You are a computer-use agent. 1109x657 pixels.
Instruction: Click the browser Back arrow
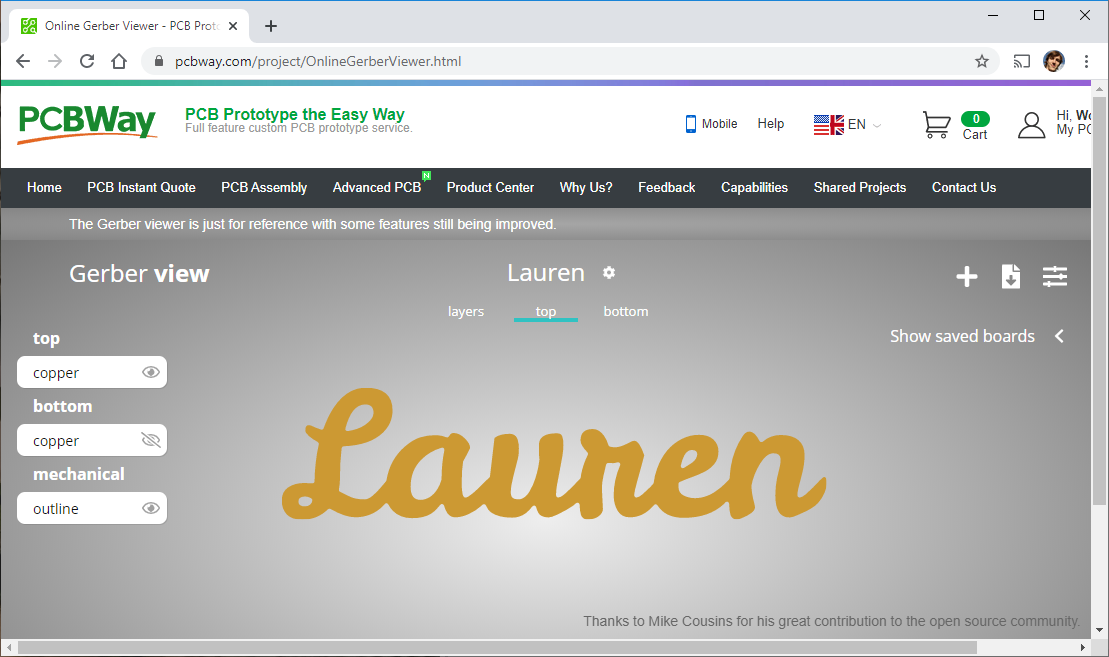click(x=23, y=62)
